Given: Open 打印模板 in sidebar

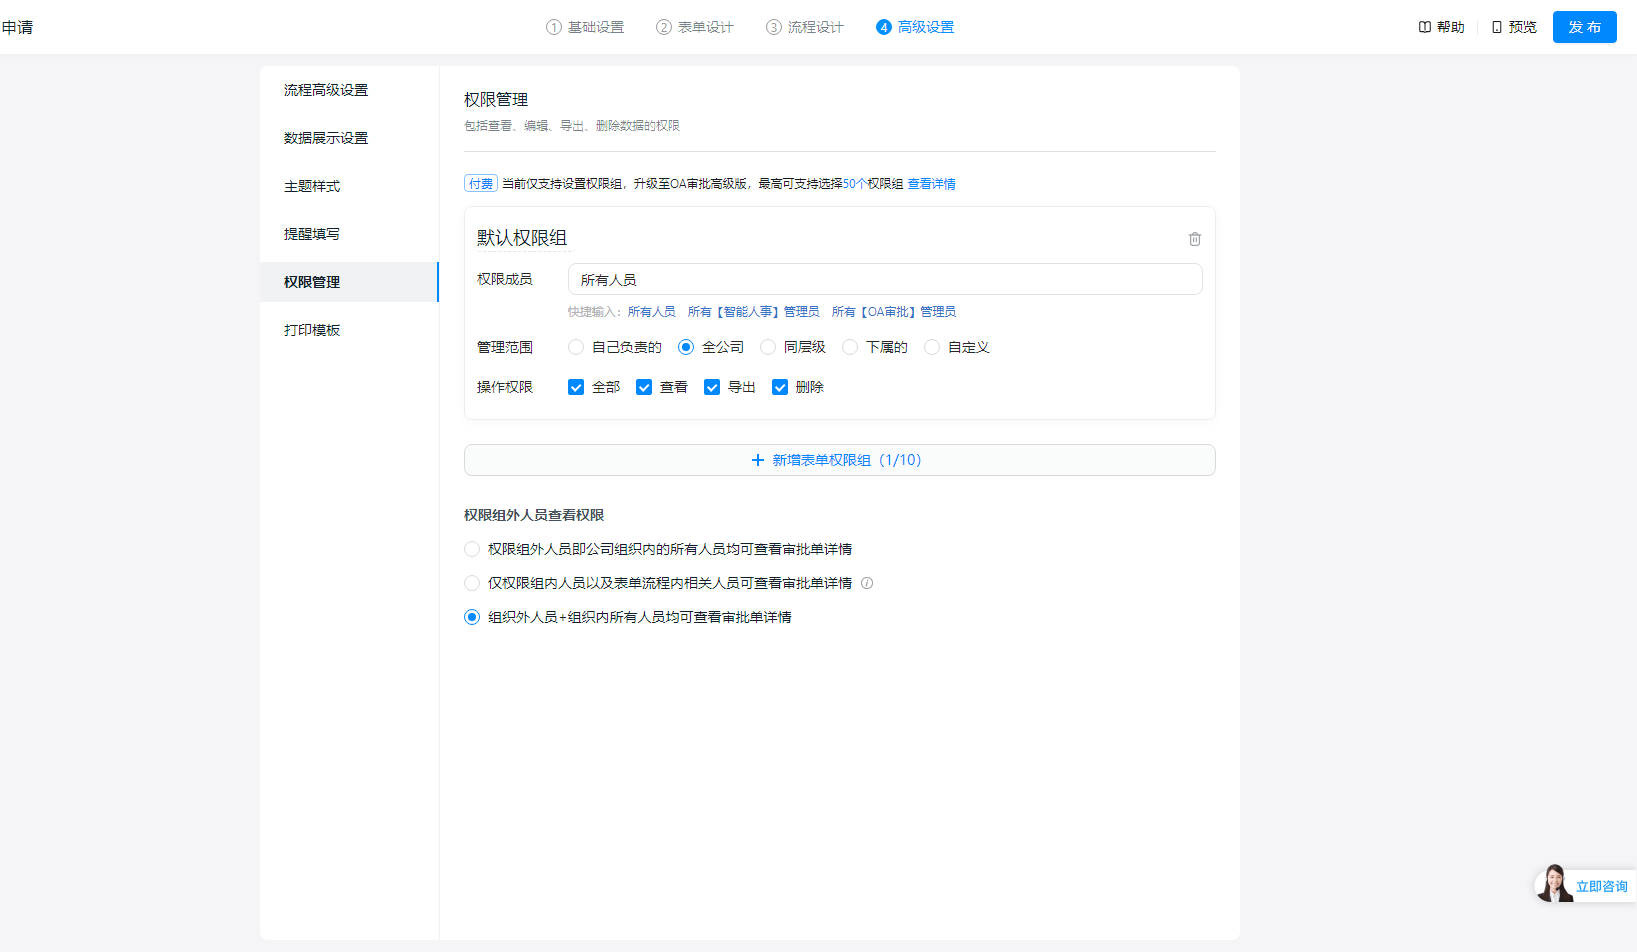Looking at the screenshot, I should click(x=349, y=330).
